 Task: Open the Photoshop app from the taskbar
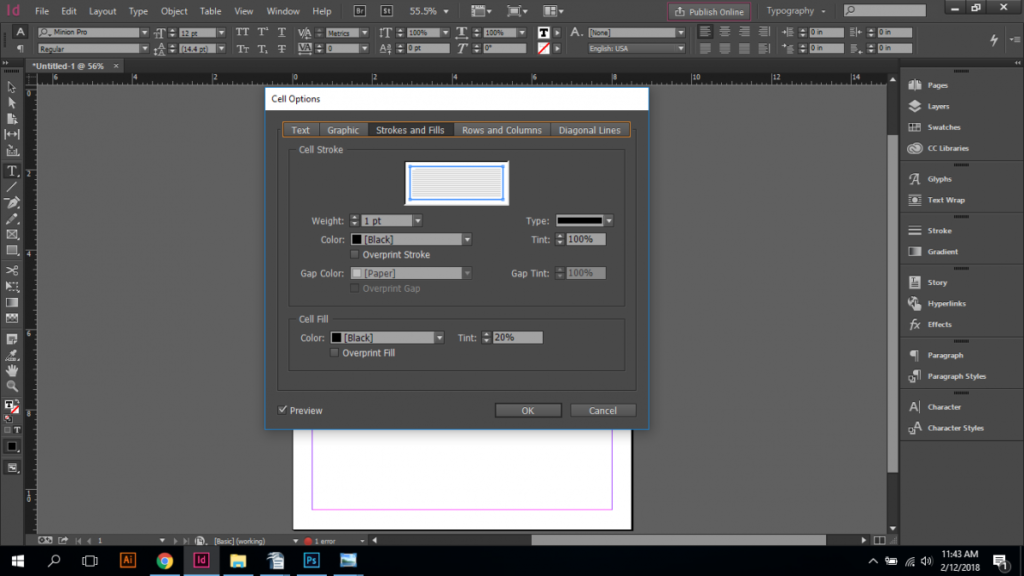(311, 561)
